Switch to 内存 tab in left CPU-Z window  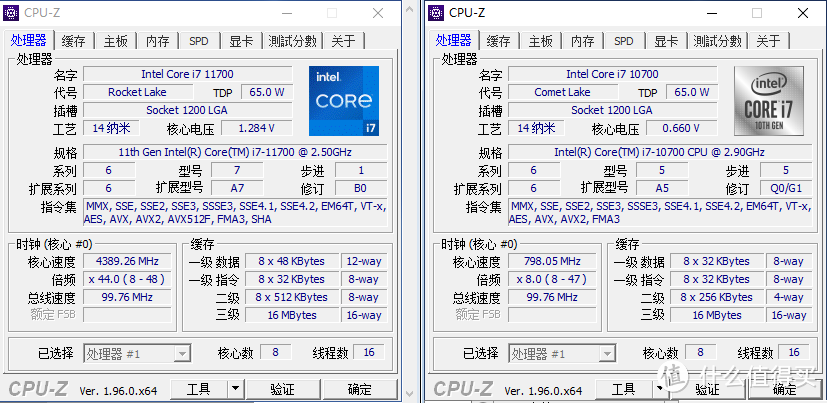[x=158, y=41]
